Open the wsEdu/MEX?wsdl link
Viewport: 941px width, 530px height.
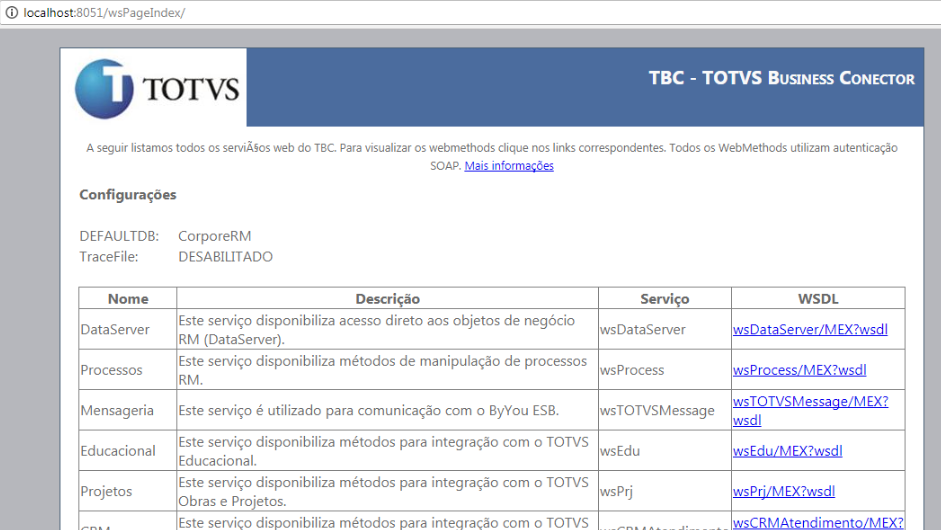click(787, 451)
